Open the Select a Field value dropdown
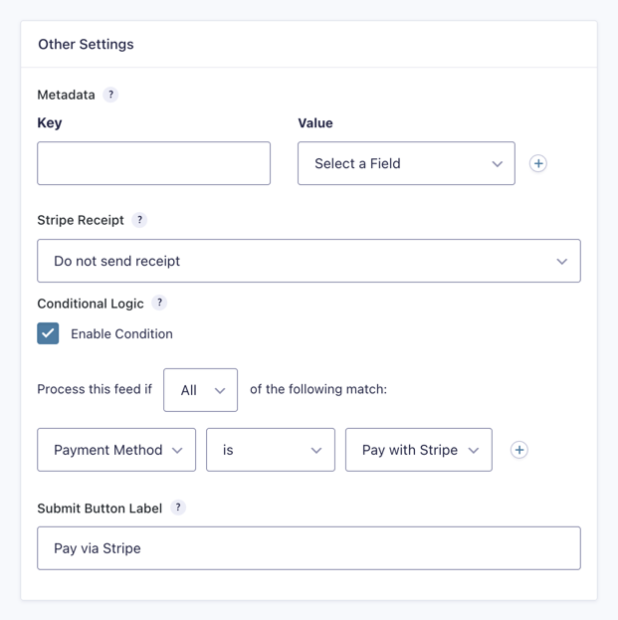Screen dimensions: 618x620 (x=406, y=163)
